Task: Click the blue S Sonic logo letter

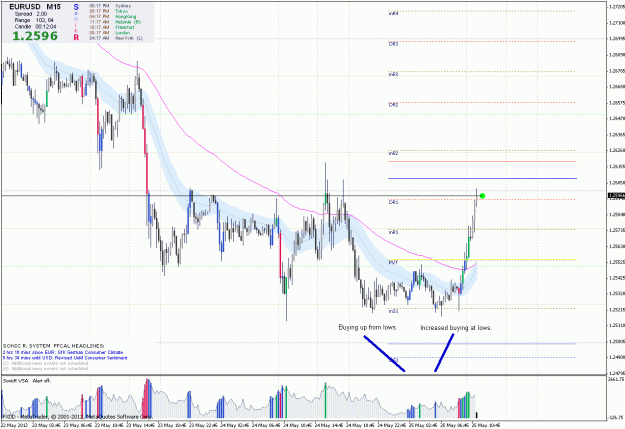Action: coord(76,7)
